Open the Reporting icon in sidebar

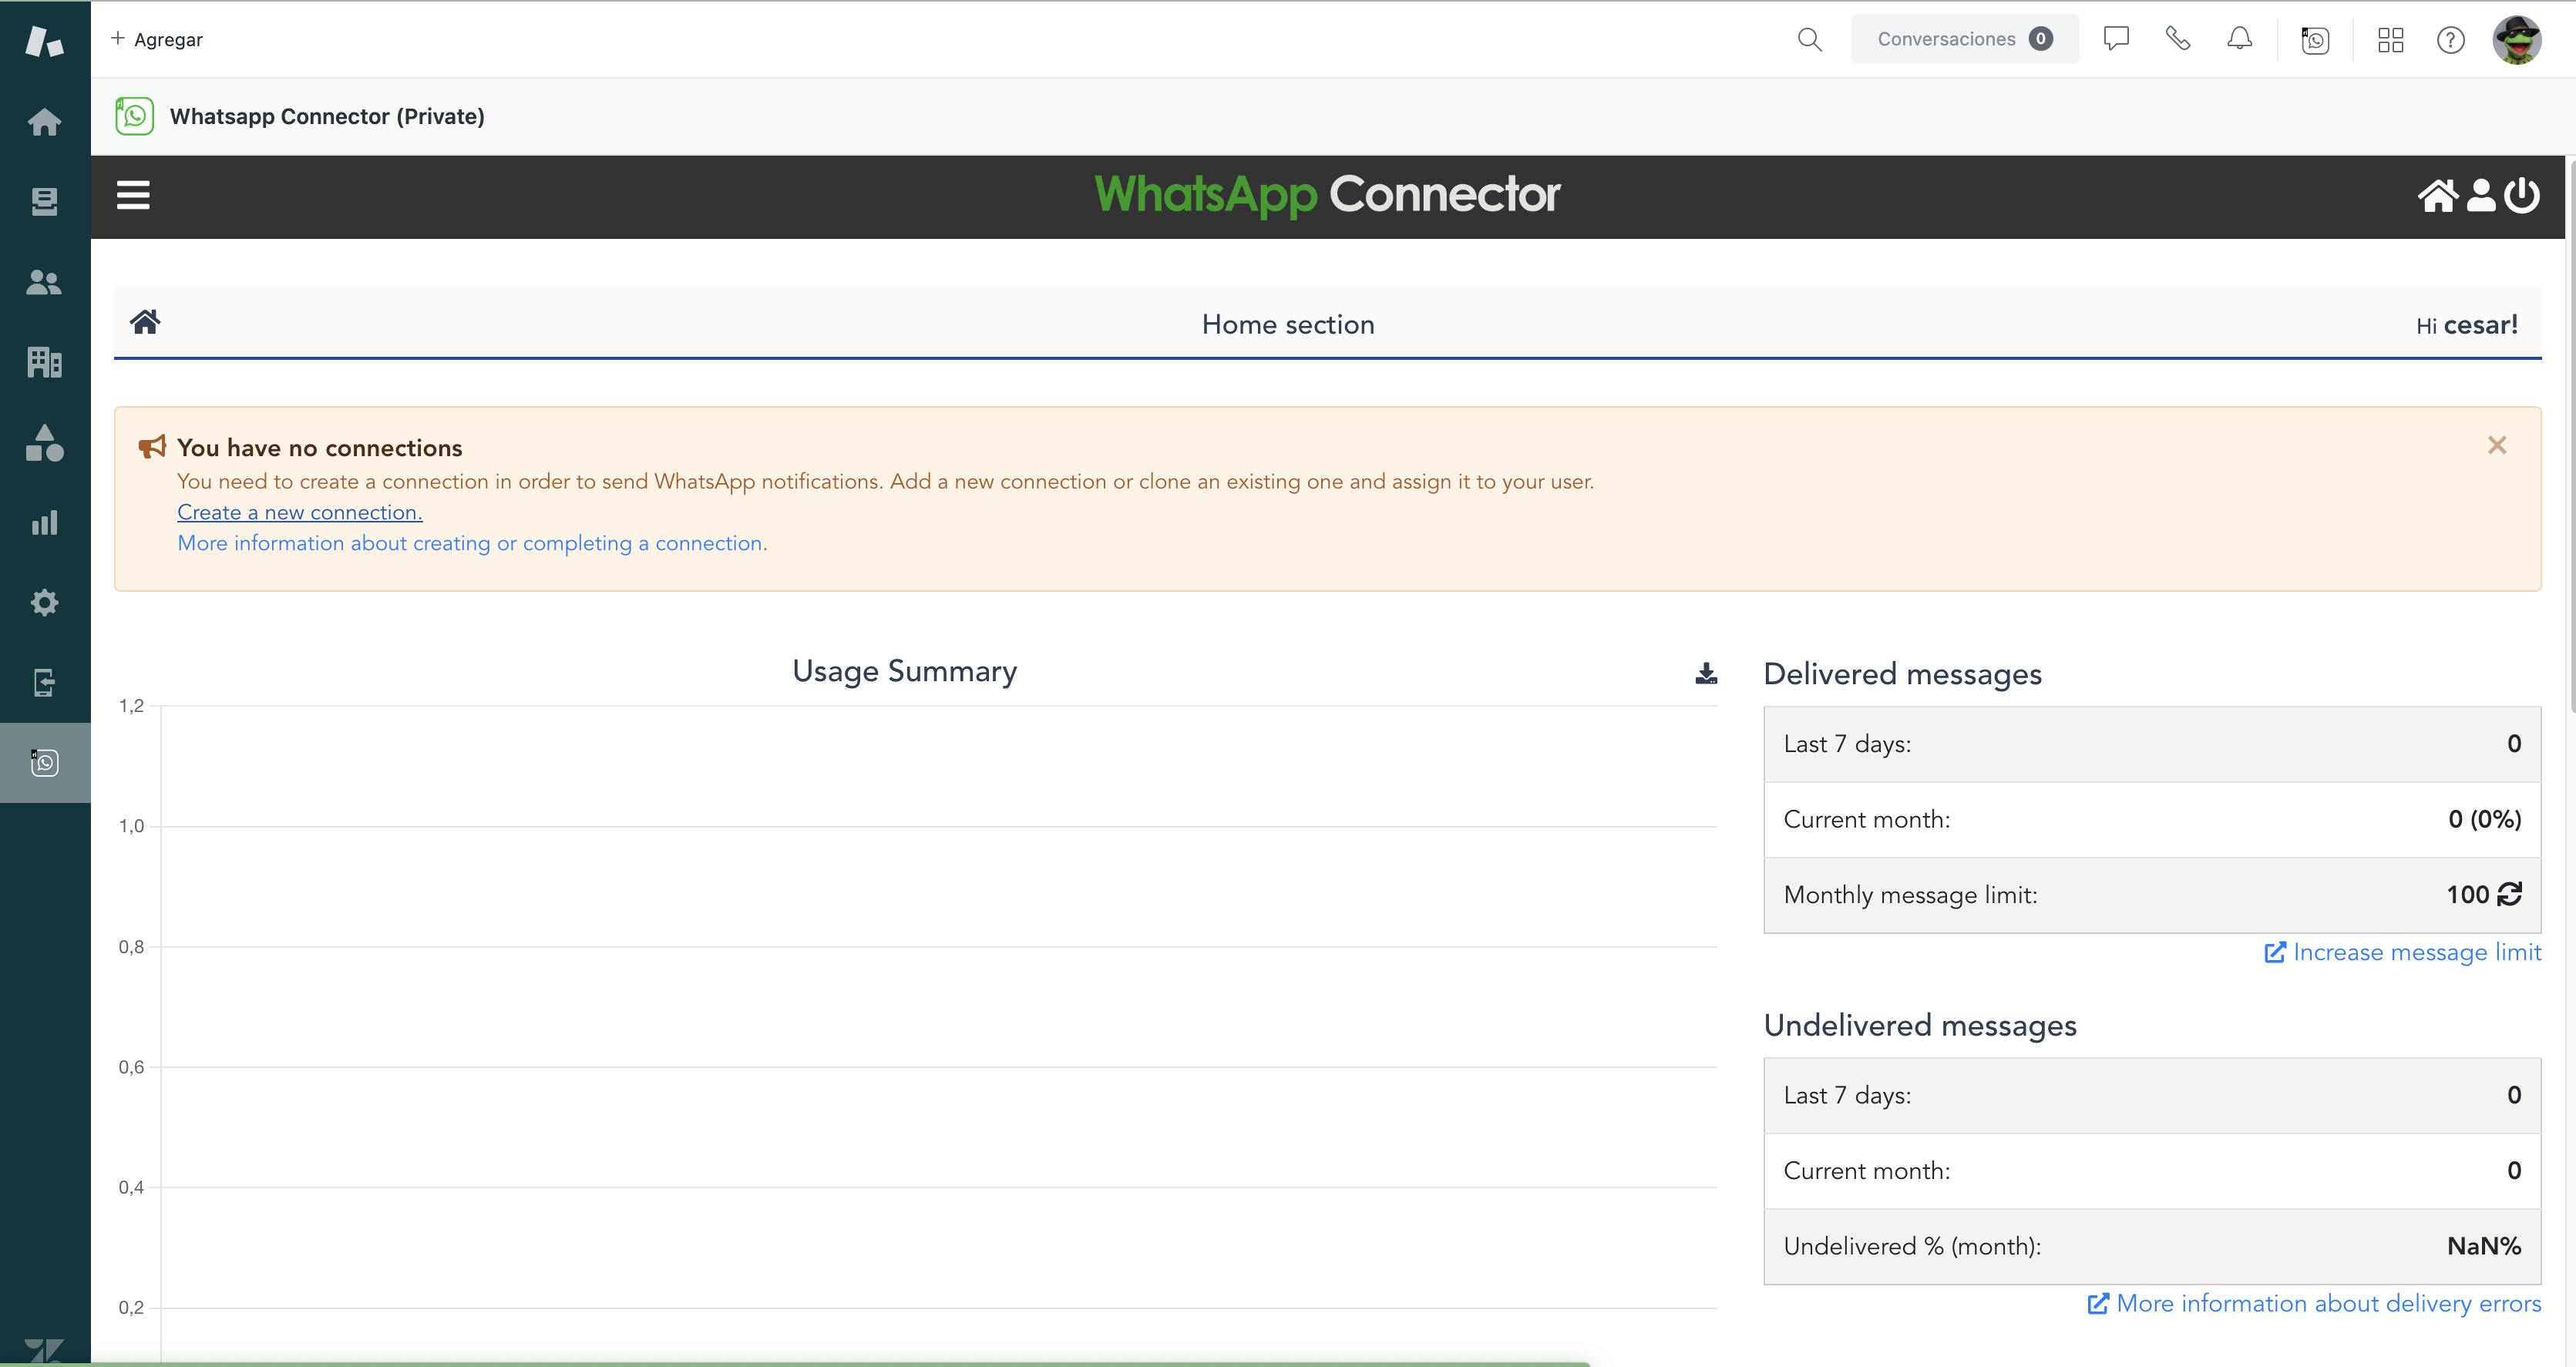point(44,523)
